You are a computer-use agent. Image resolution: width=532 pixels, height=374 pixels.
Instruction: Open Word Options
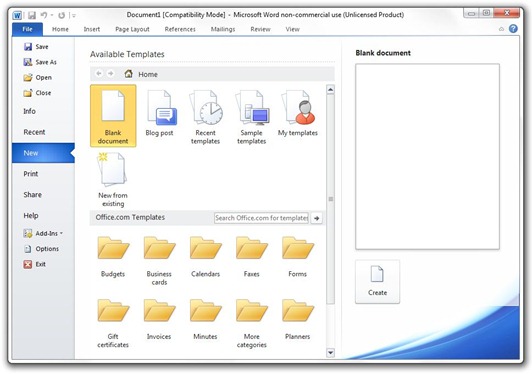[41, 249]
